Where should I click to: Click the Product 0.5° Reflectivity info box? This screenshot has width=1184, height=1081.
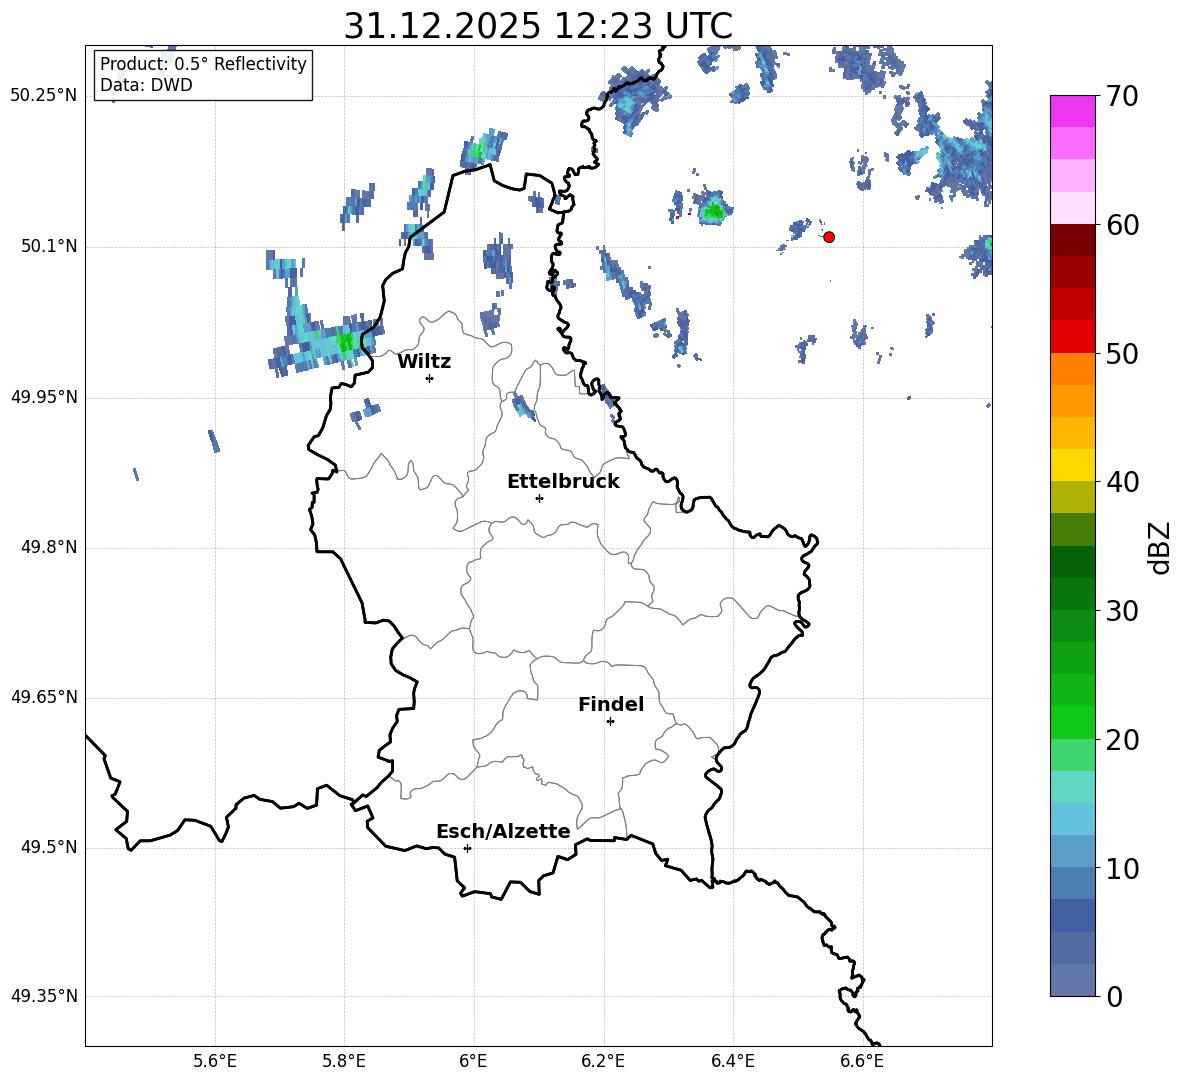pyautogui.click(x=203, y=75)
